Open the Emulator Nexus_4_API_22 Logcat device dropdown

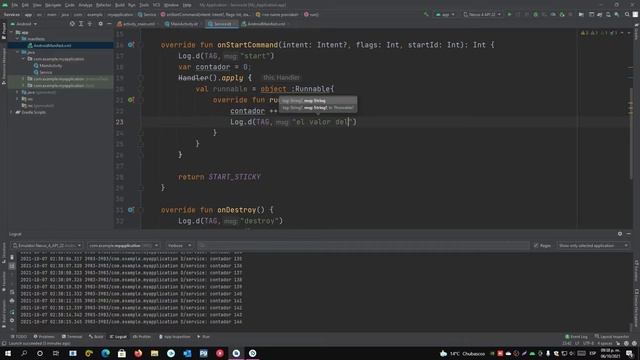click(x=47, y=245)
